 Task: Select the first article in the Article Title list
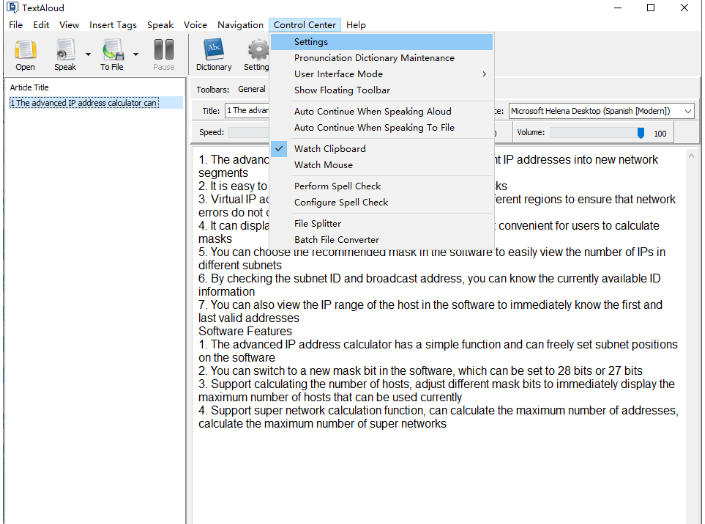tap(84, 103)
